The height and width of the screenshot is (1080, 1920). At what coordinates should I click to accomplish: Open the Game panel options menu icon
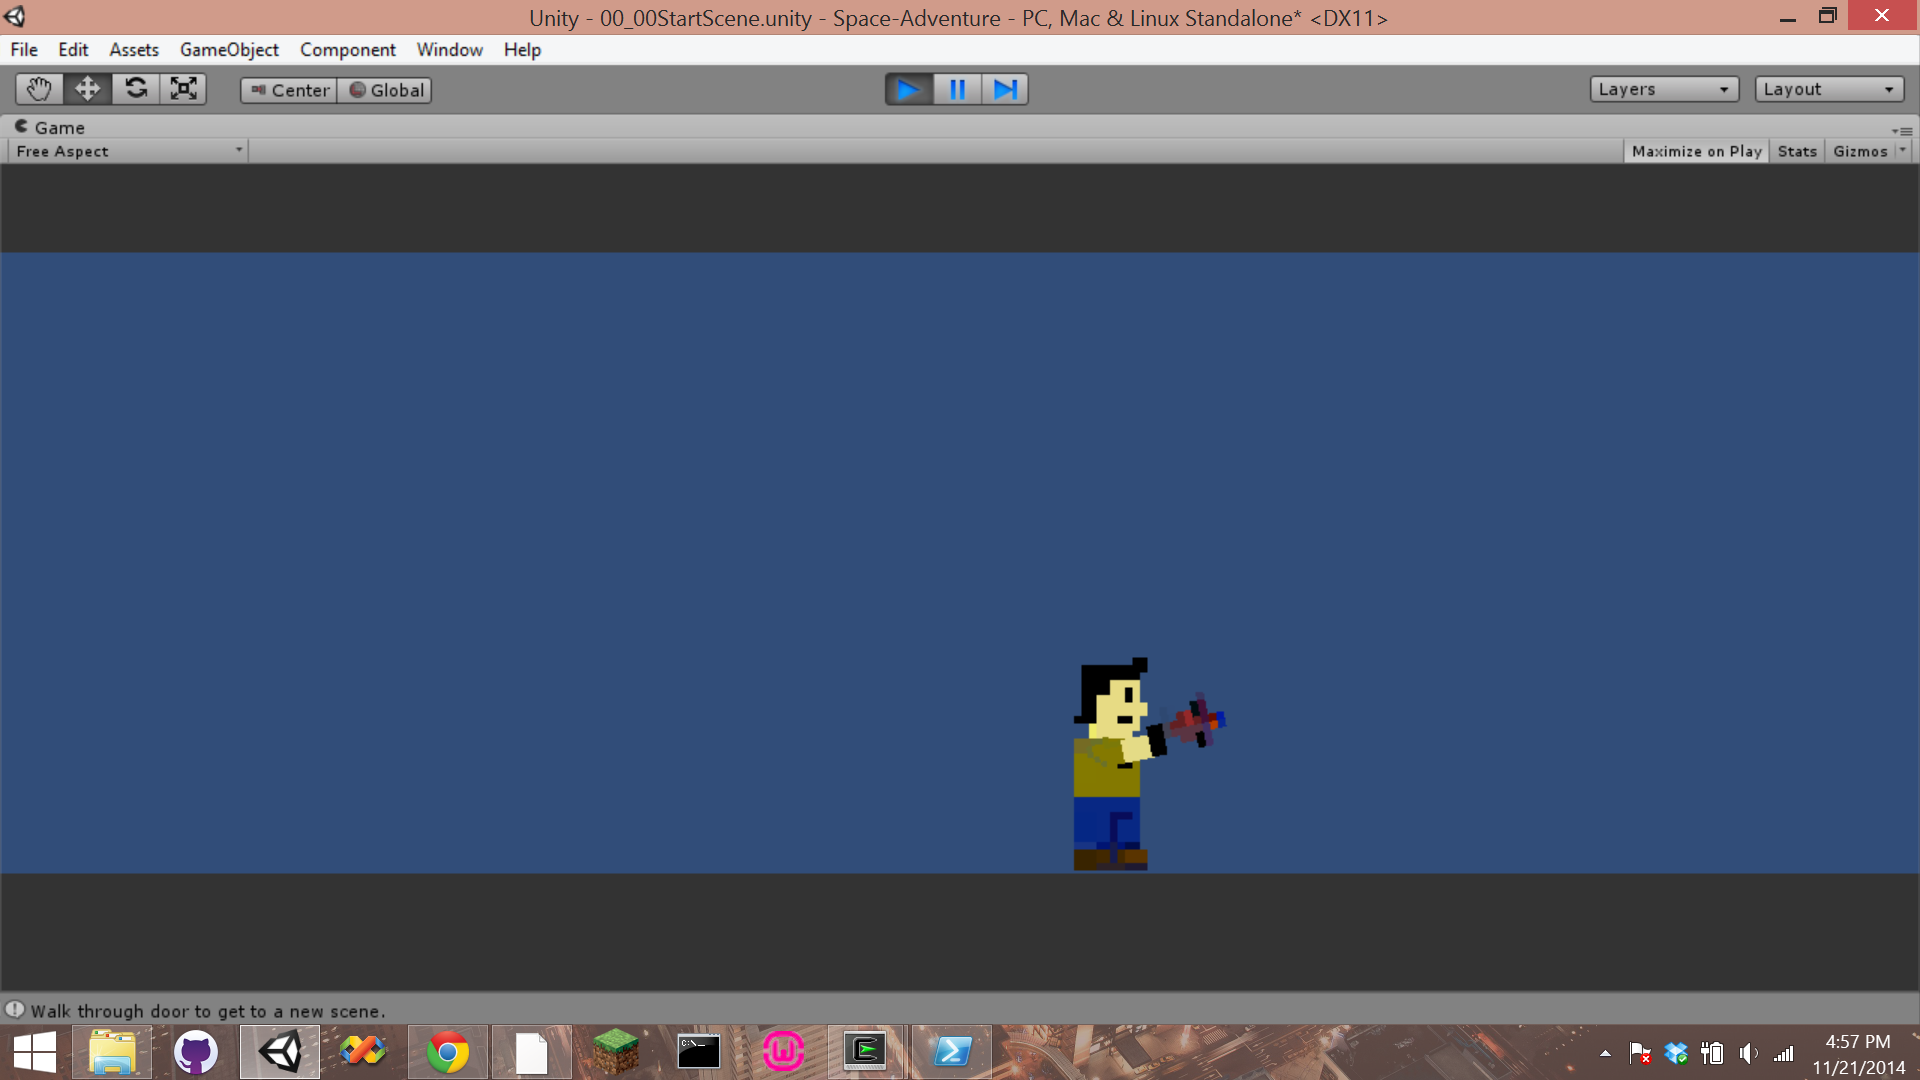pyautogui.click(x=1902, y=131)
